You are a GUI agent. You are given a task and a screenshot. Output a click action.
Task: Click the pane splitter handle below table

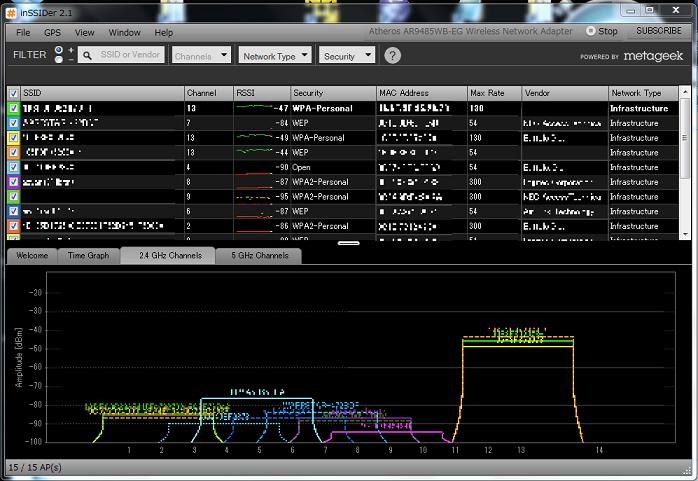pos(349,243)
